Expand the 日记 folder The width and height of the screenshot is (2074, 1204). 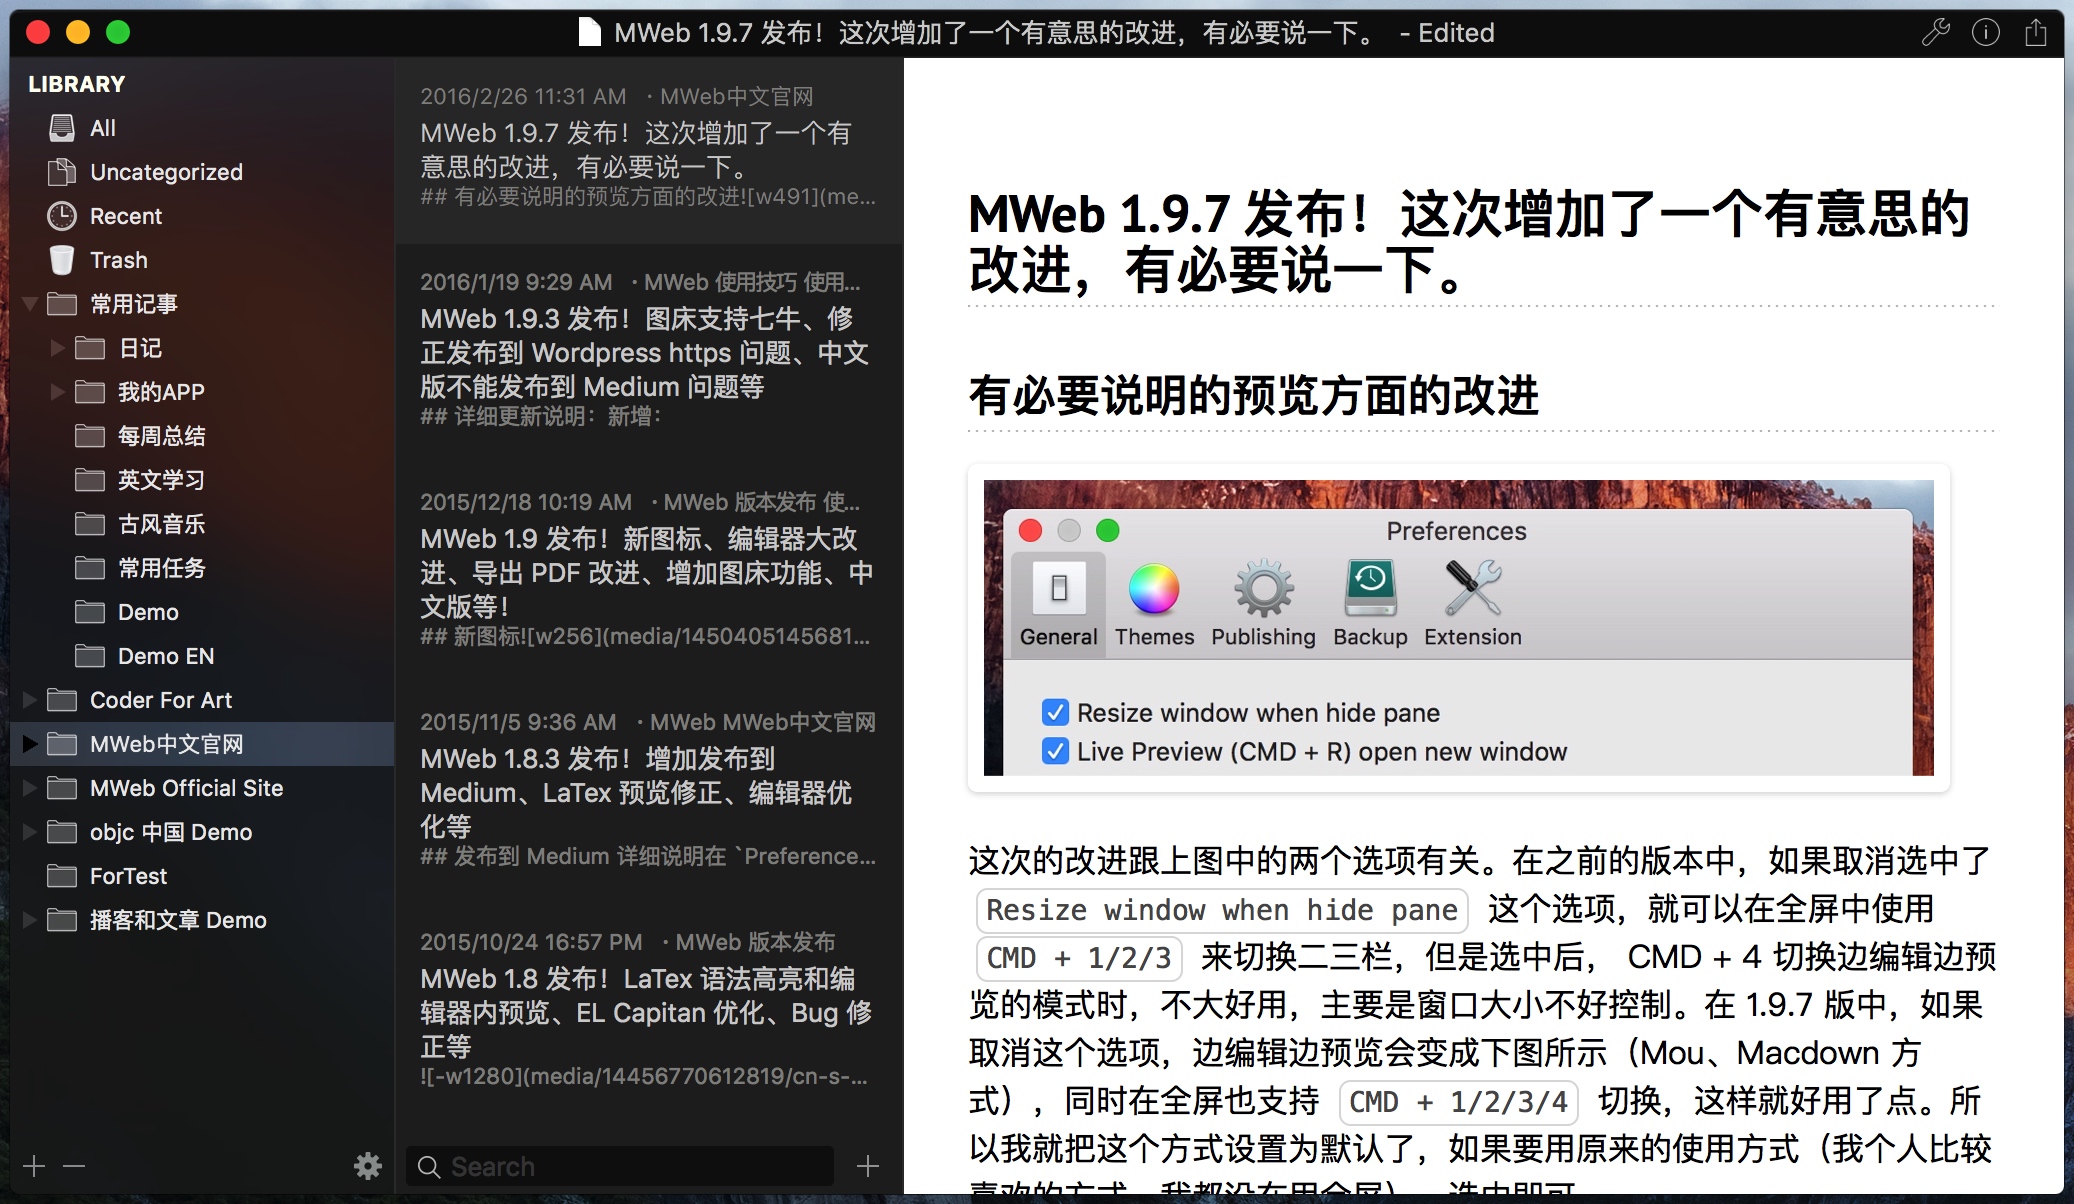click(58, 348)
